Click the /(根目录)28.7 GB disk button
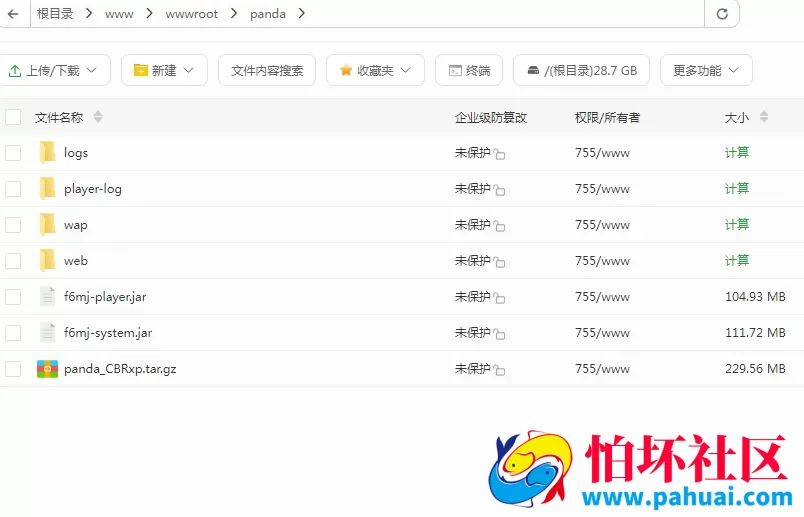This screenshot has width=804, height=517. 581,70
